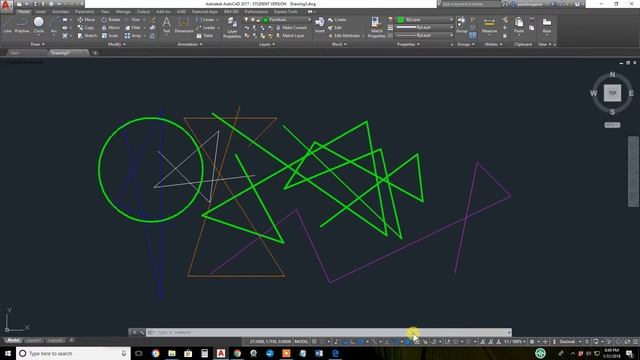Click Edit block button
The width and height of the screenshot is (640, 360).
pos(335,28)
